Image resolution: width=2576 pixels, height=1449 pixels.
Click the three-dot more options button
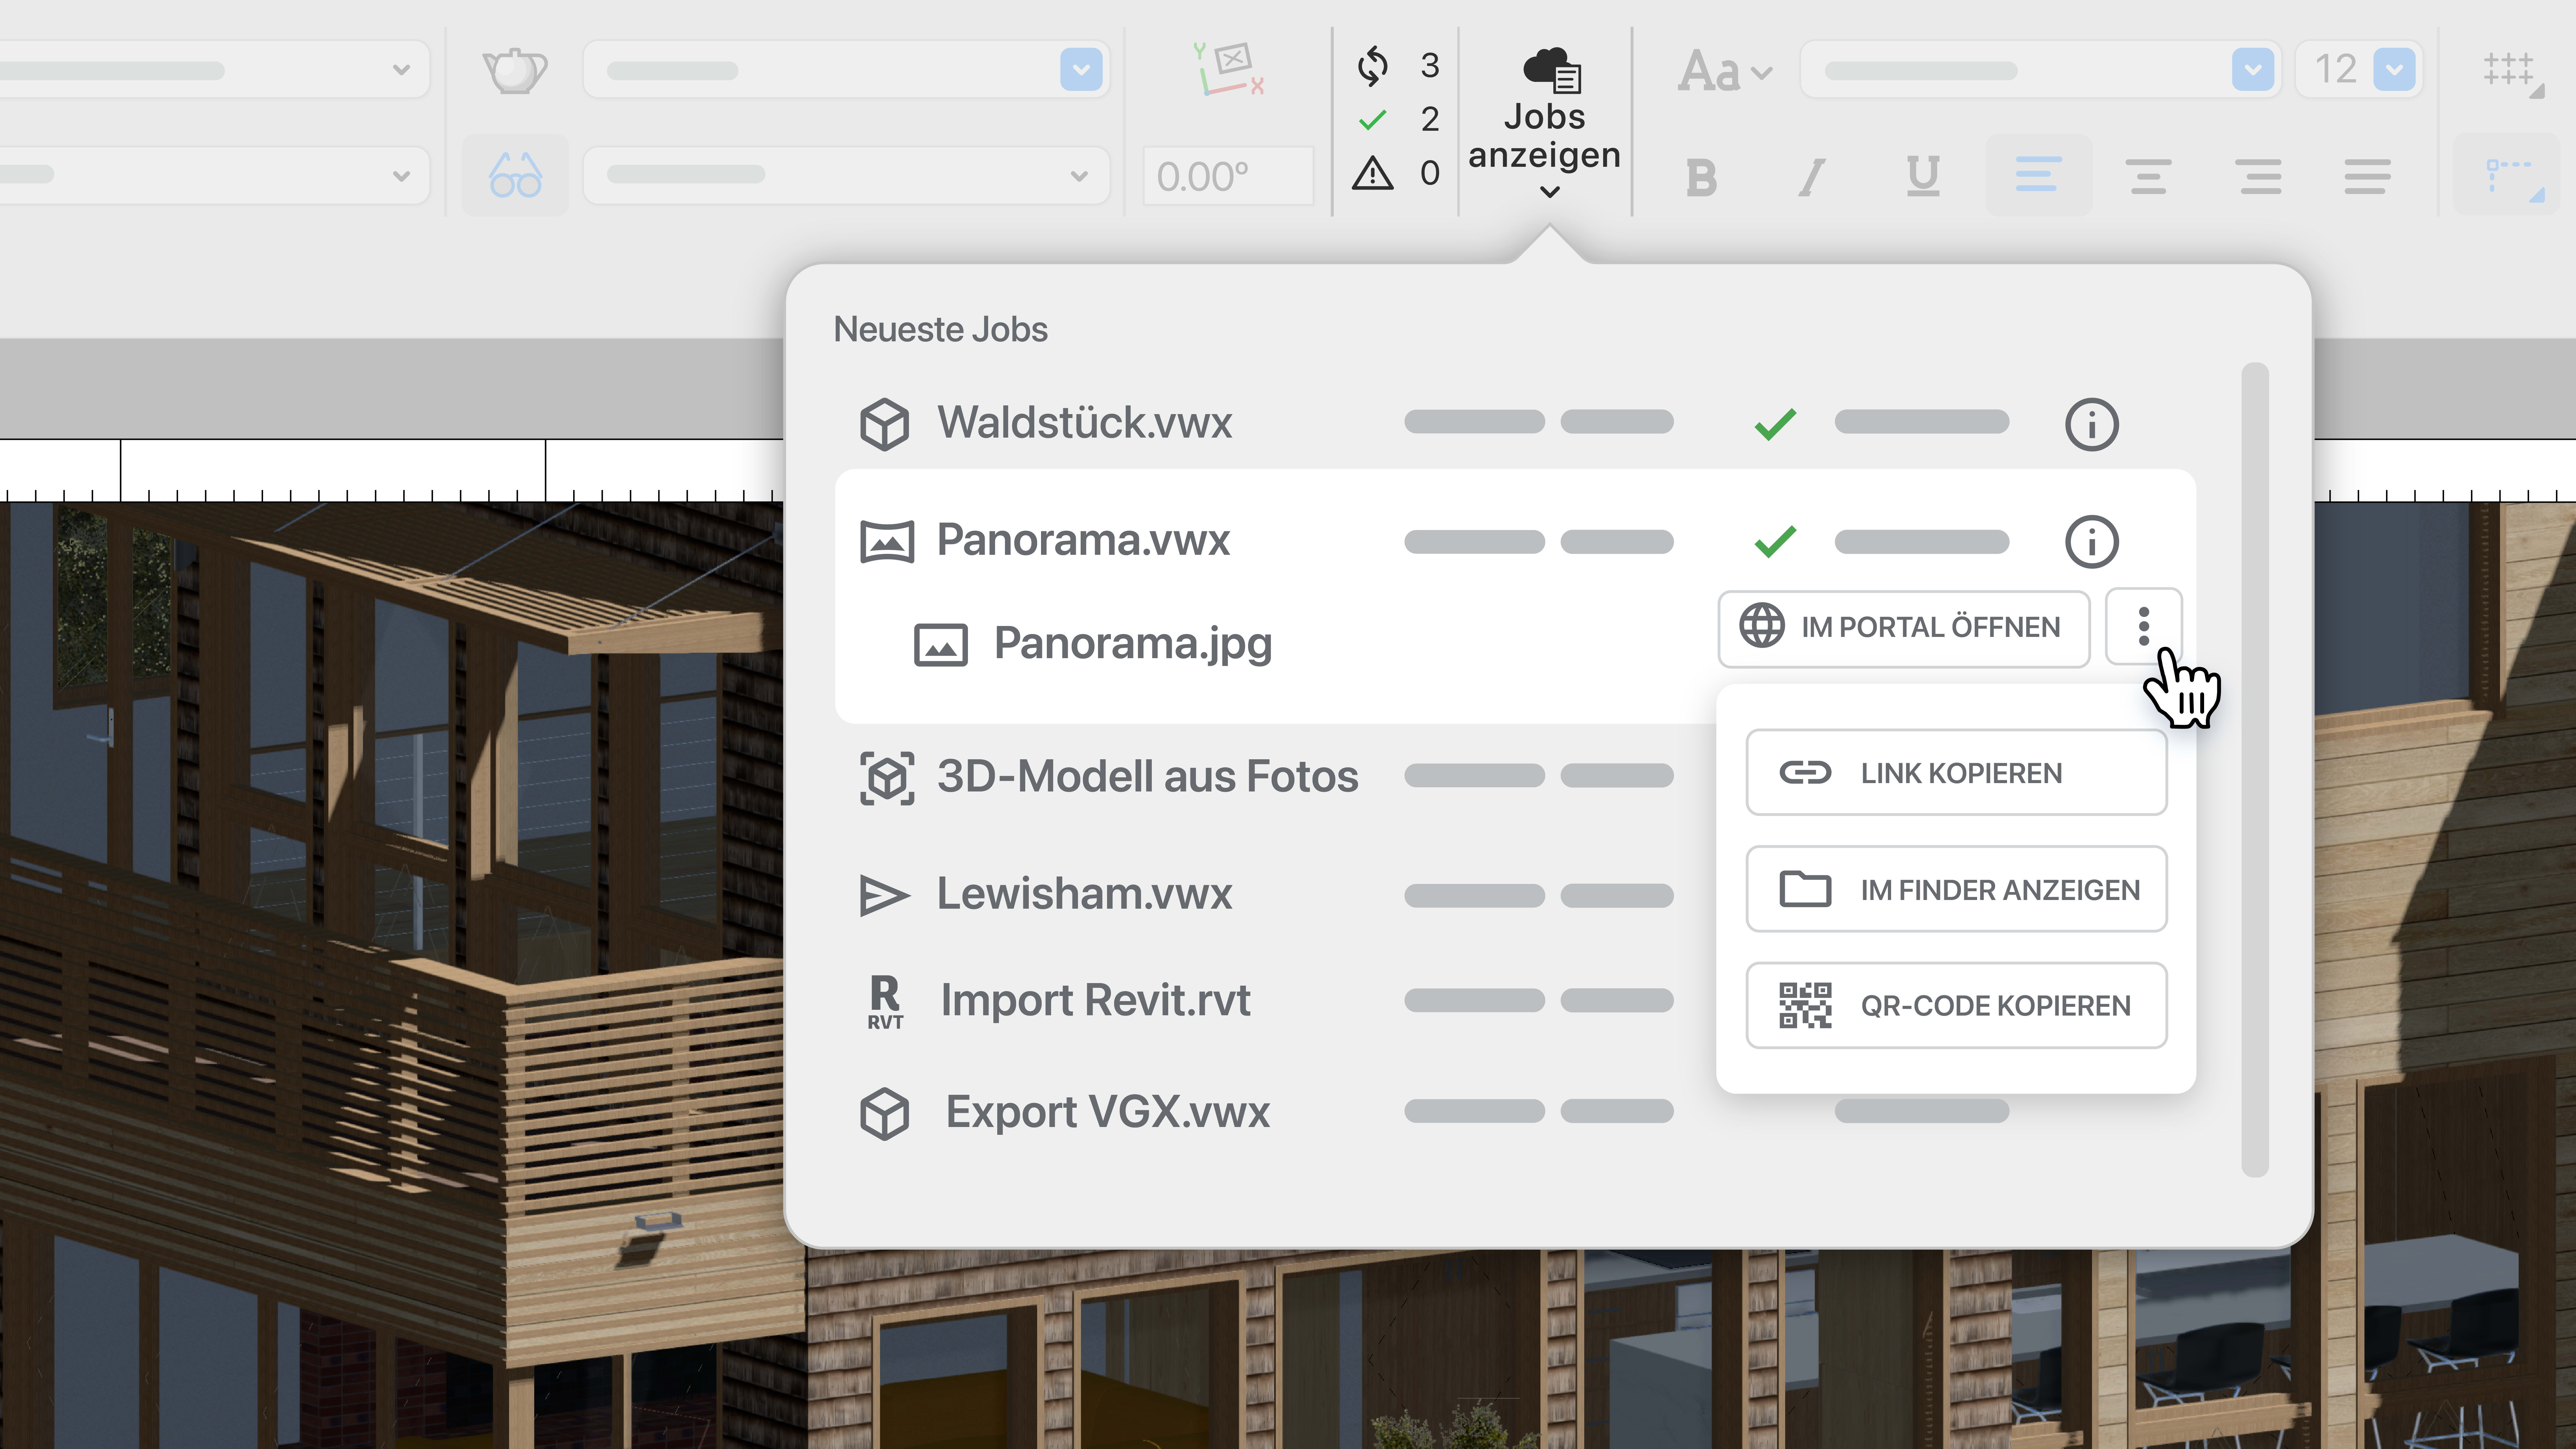click(2143, 627)
